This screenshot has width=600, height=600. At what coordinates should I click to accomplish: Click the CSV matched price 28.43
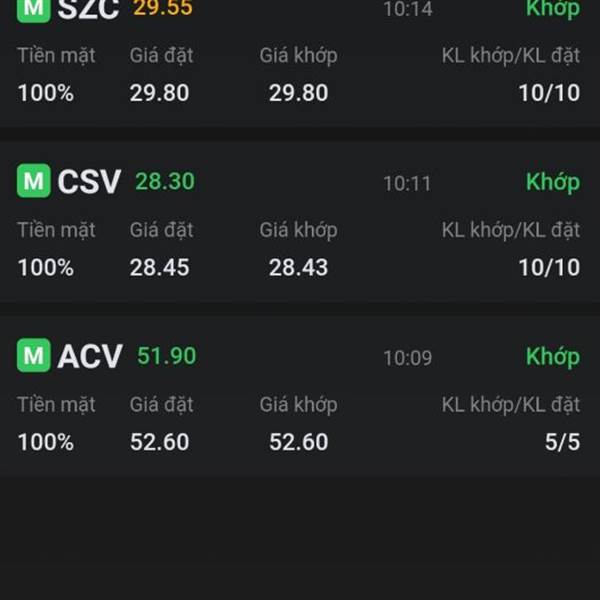pyautogui.click(x=298, y=267)
